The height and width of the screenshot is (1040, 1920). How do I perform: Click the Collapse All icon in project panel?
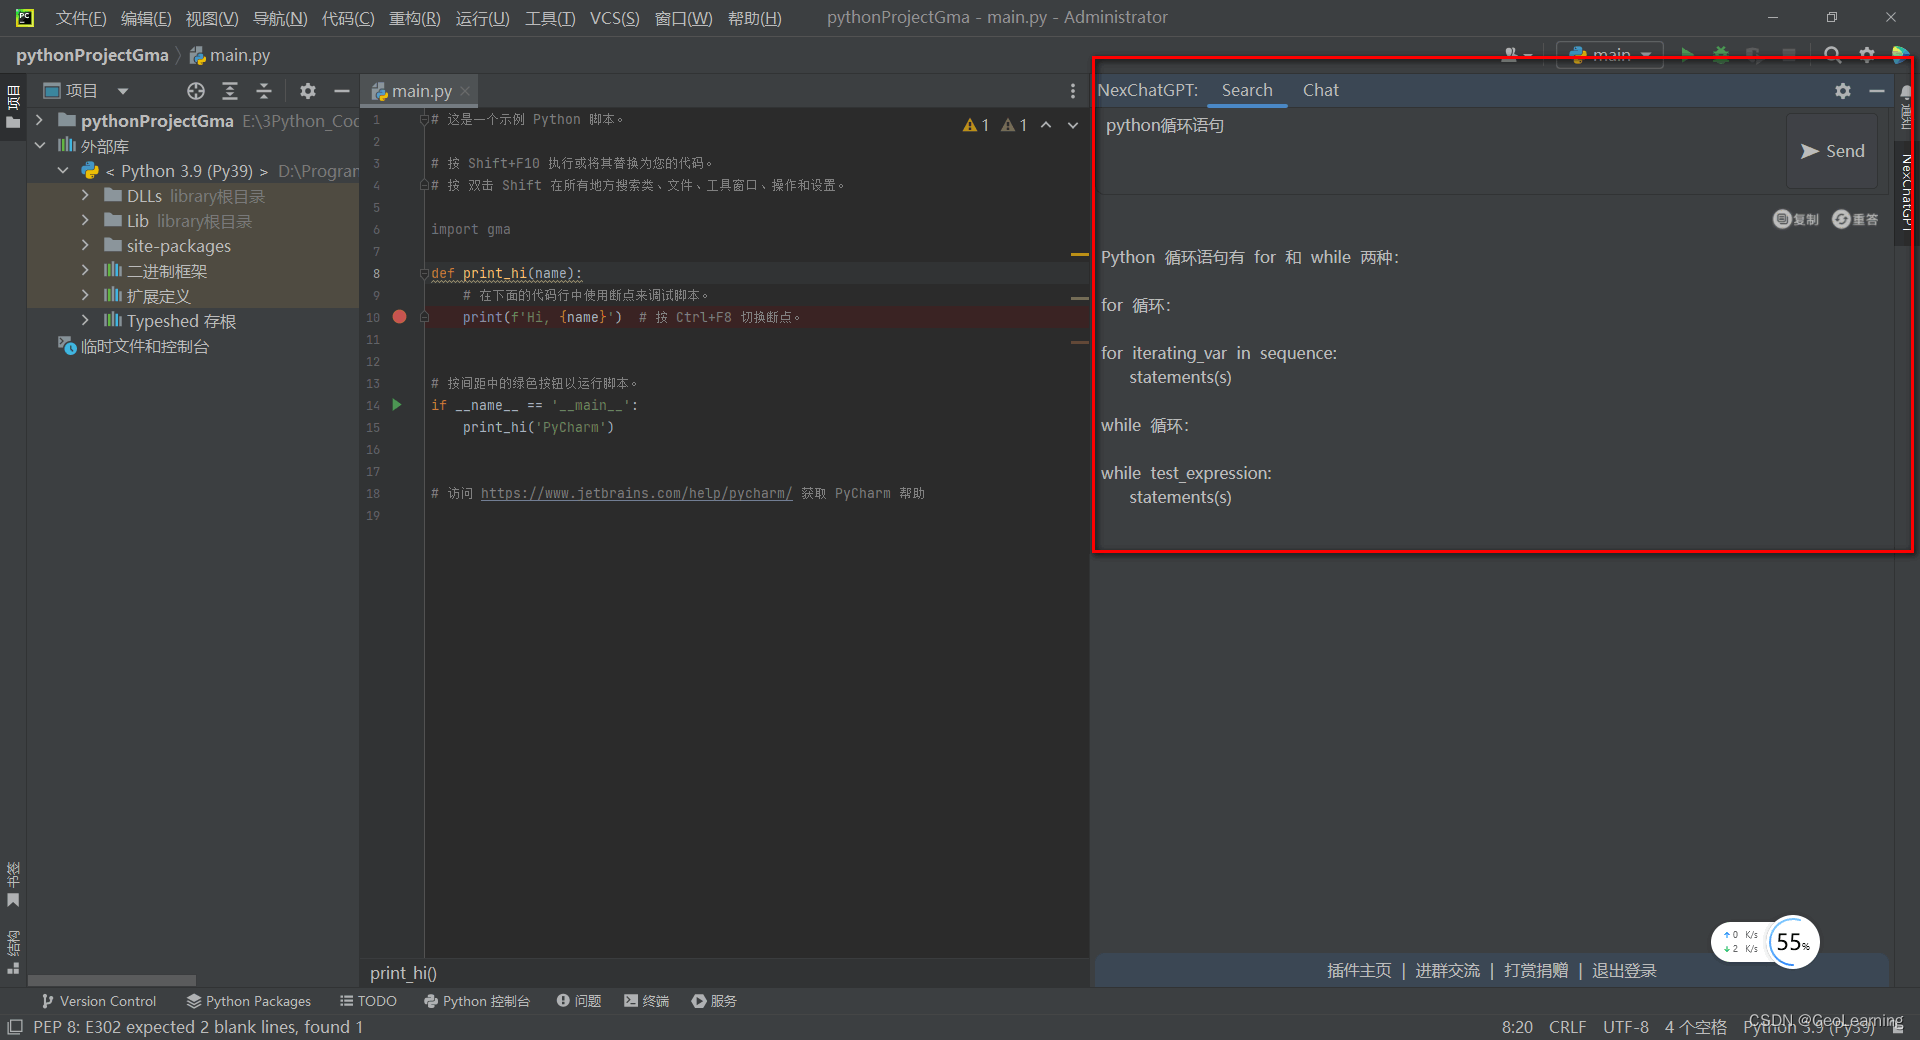tap(264, 91)
